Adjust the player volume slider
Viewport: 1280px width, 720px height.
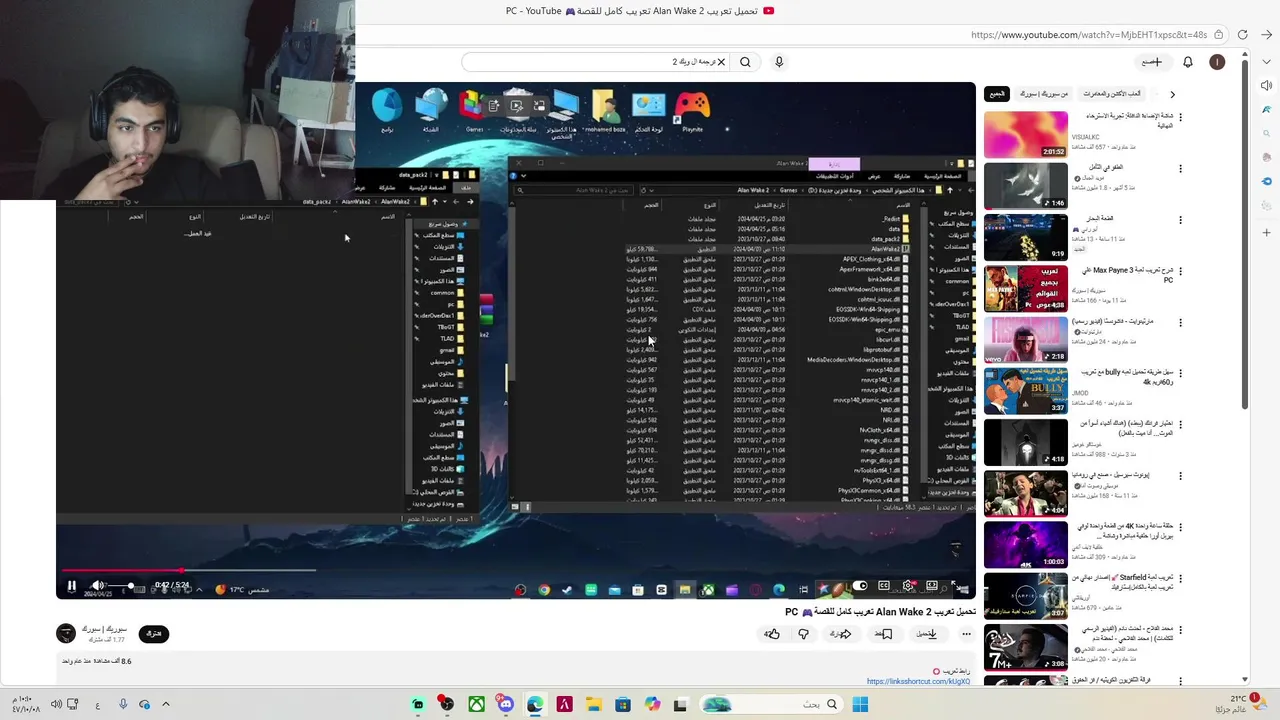pos(121,586)
